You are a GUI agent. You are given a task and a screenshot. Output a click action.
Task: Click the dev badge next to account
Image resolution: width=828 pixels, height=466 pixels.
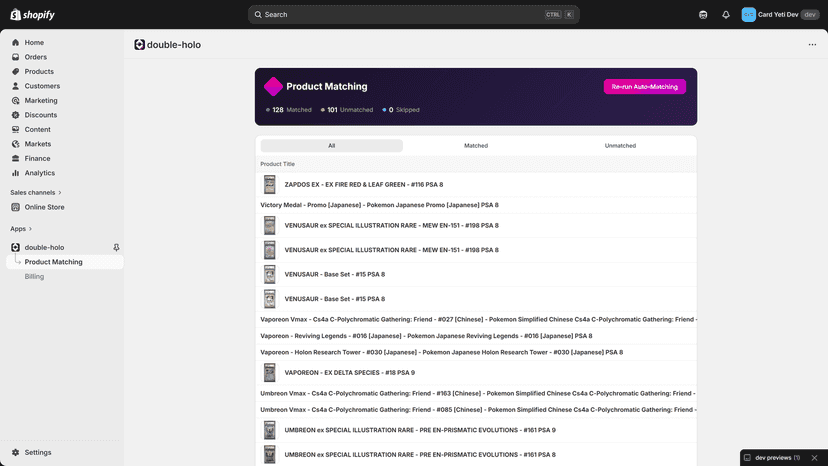pos(810,15)
